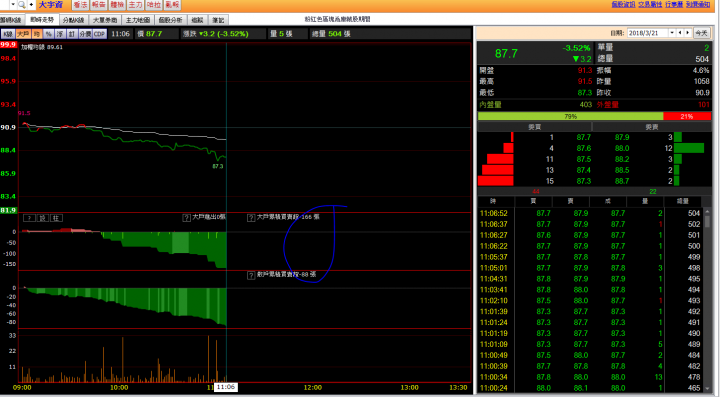
Task: Open the 到價通知 link
Action: [x=698, y=4]
